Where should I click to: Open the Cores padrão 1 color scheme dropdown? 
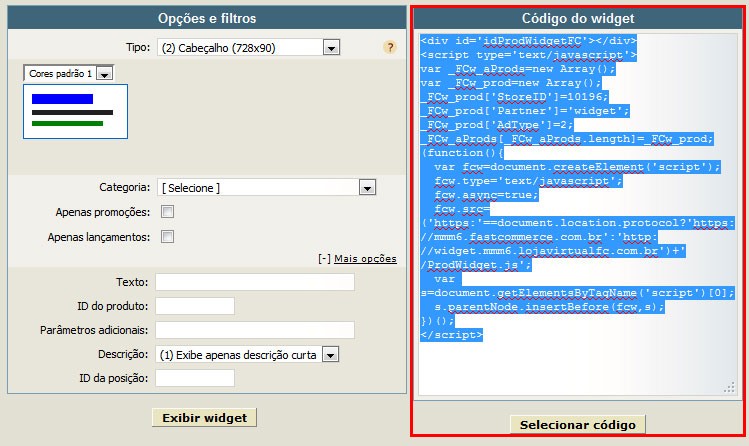[69, 73]
